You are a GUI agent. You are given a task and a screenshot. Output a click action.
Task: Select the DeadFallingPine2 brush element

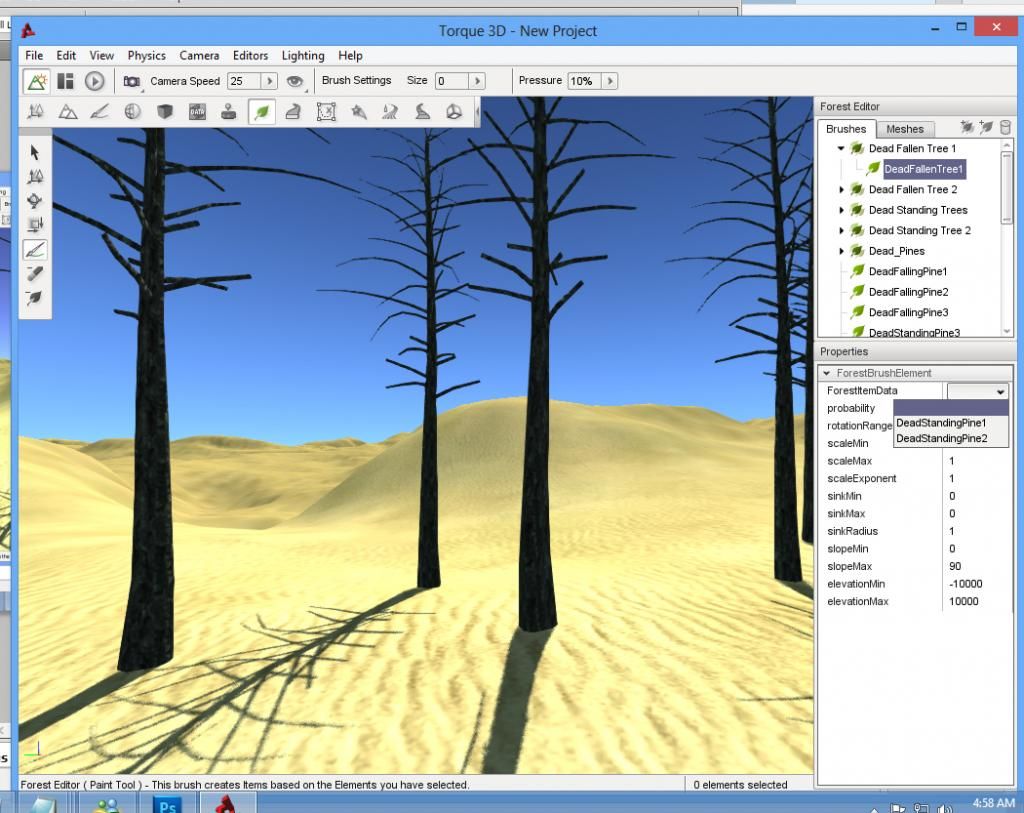coord(908,292)
